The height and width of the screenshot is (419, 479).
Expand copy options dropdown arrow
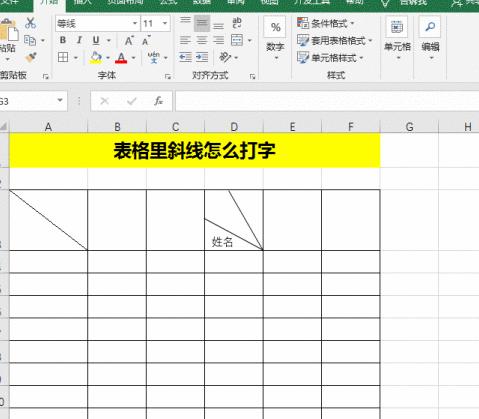(x=43, y=41)
